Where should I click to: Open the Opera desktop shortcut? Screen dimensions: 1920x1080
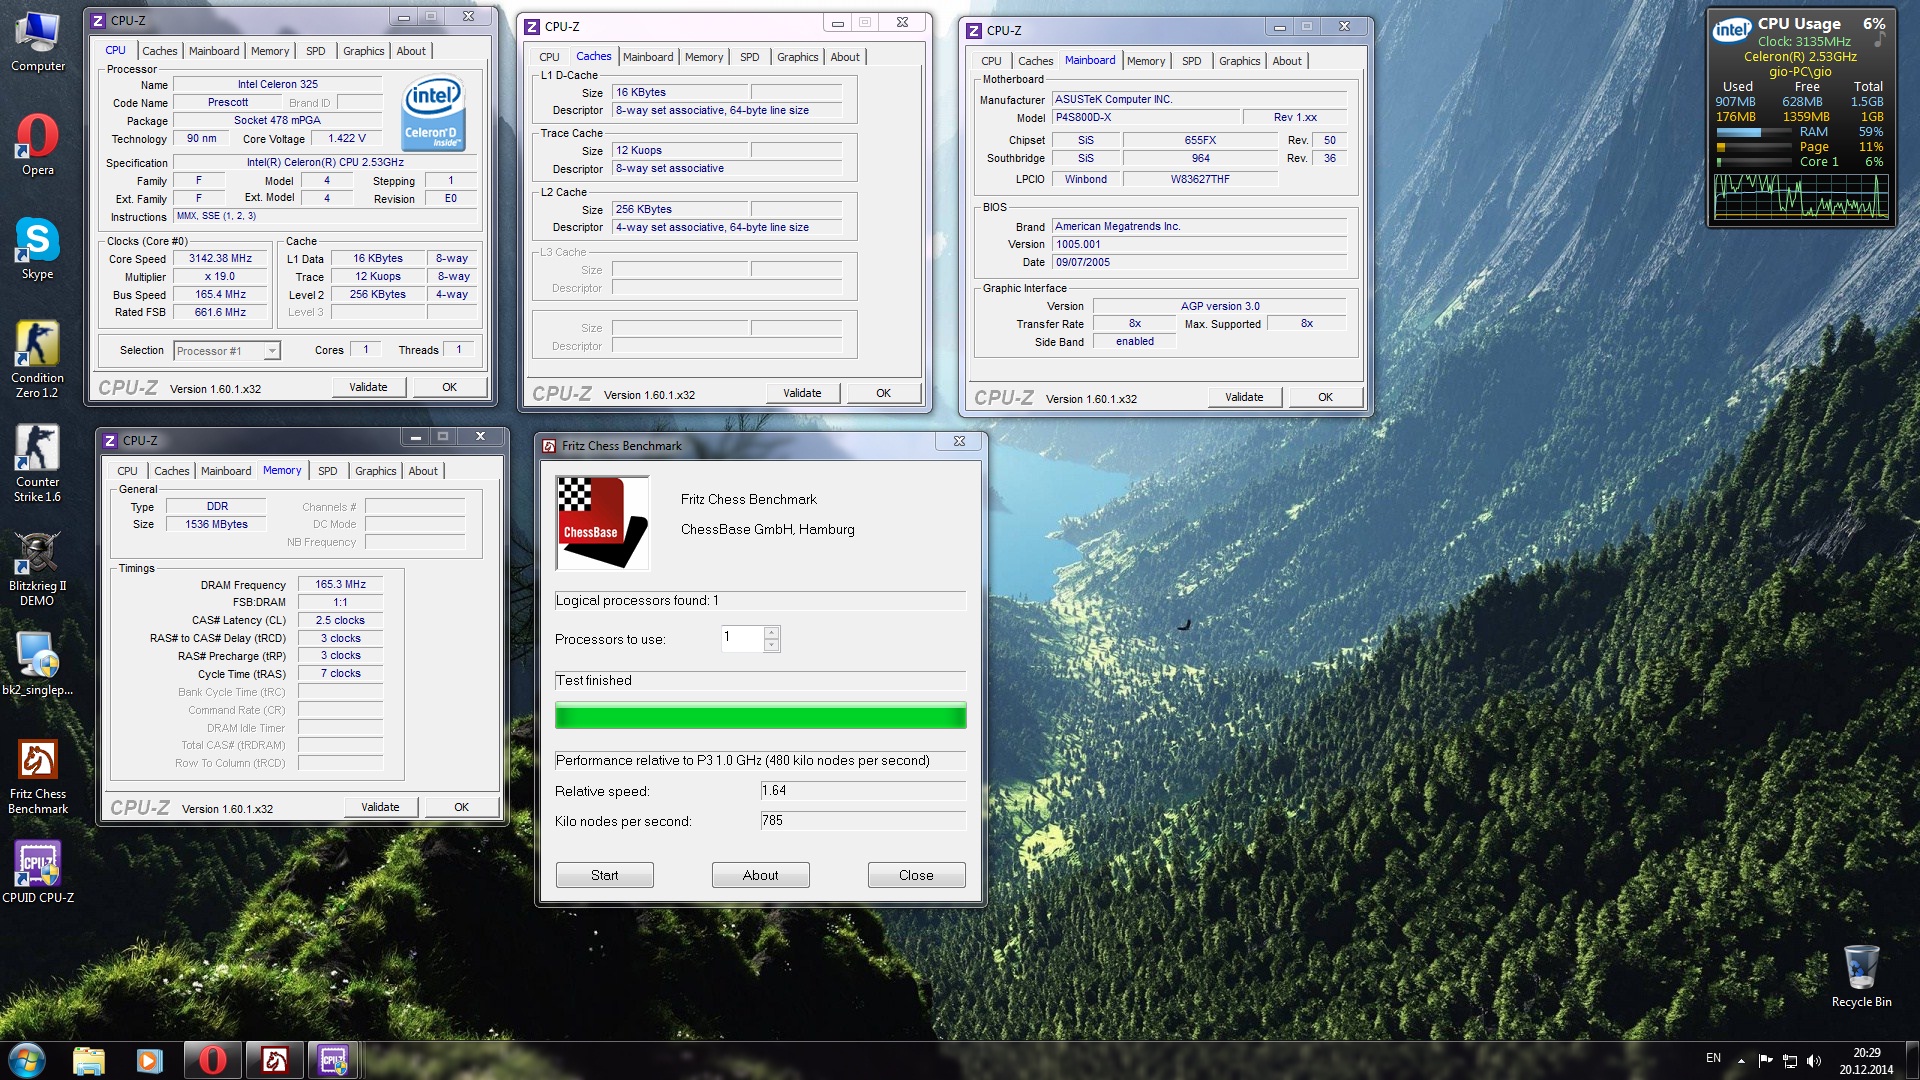[x=37, y=137]
